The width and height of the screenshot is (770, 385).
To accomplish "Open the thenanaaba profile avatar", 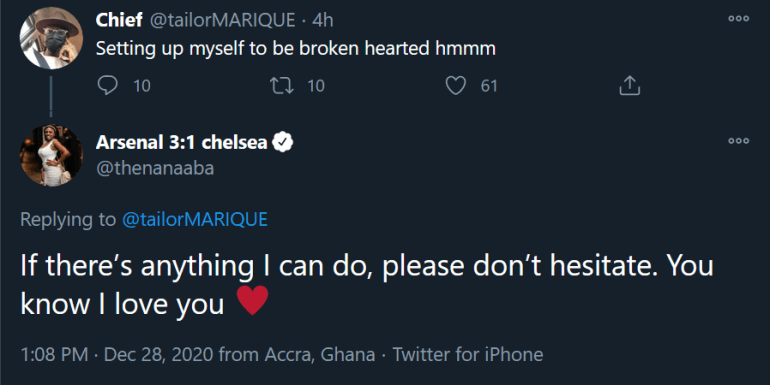I will tap(51, 155).
